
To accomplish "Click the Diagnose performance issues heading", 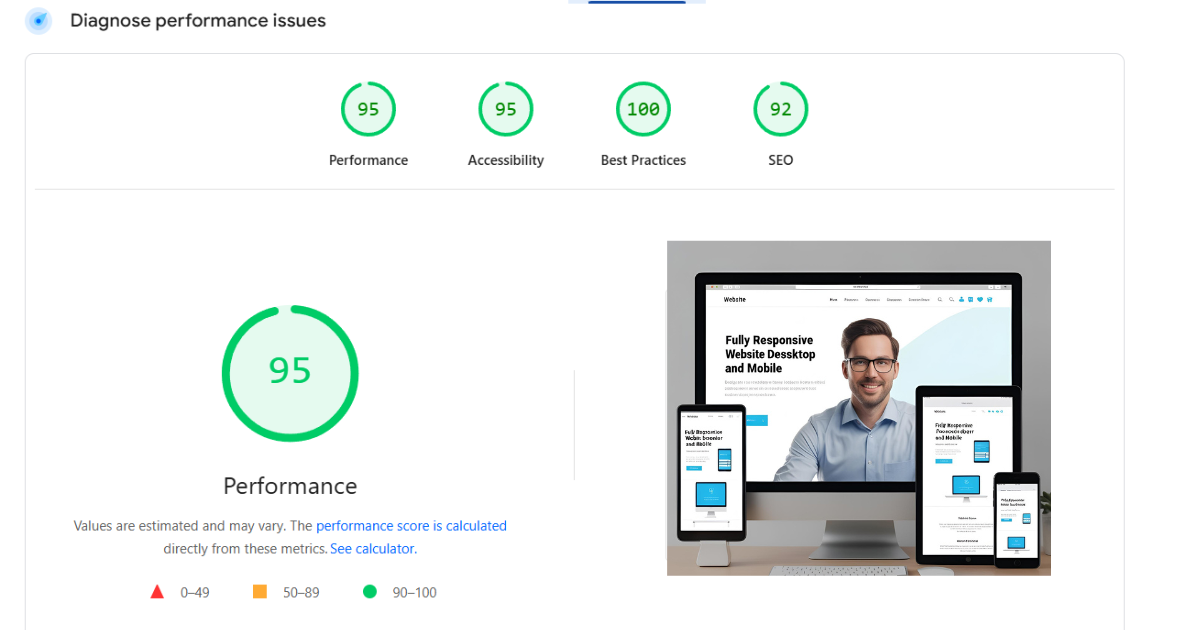I will [198, 21].
